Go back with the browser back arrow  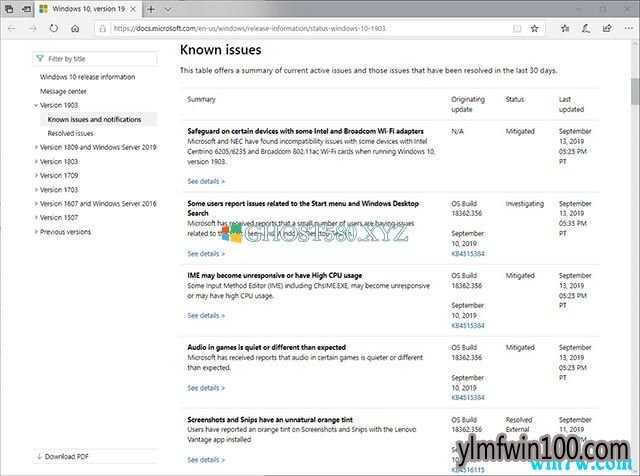(12, 29)
